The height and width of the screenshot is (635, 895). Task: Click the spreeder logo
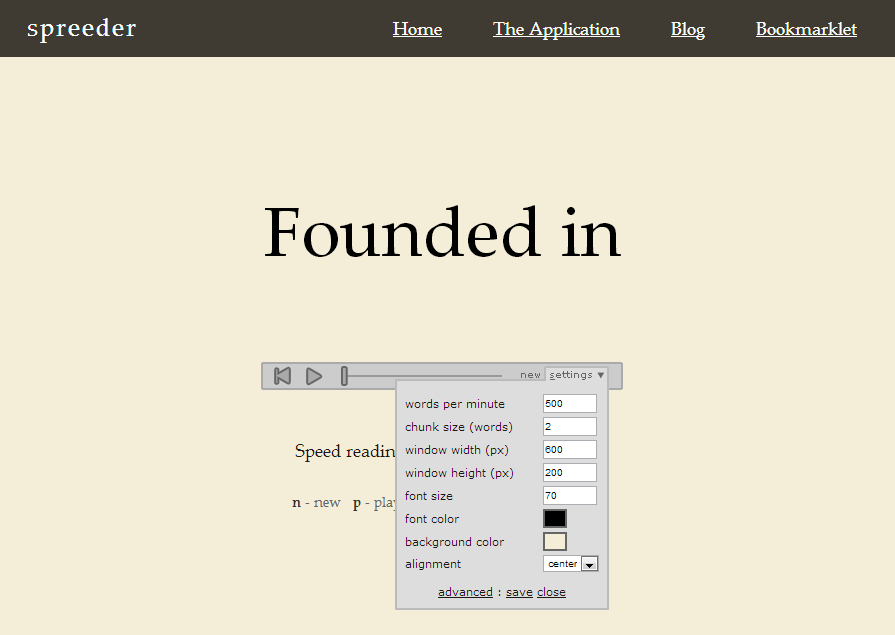[81, 28]
